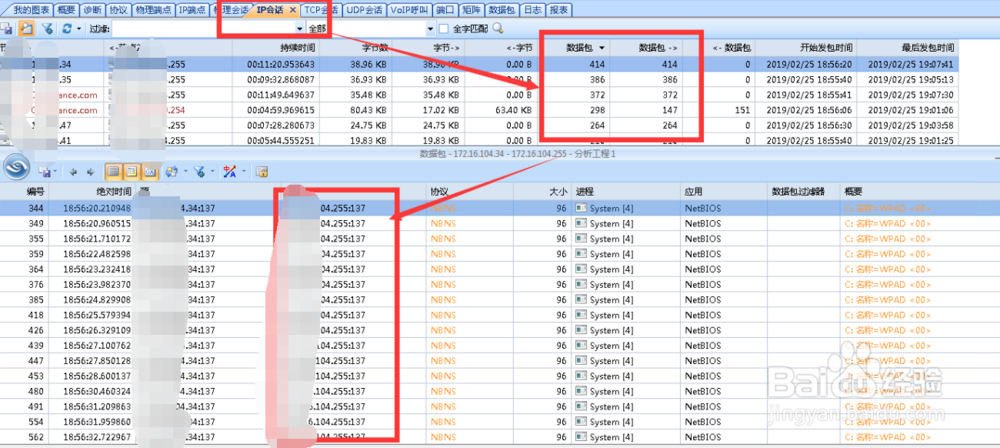Go to the previous packet arrow
1000x448 pixels.
pos(73,172)
